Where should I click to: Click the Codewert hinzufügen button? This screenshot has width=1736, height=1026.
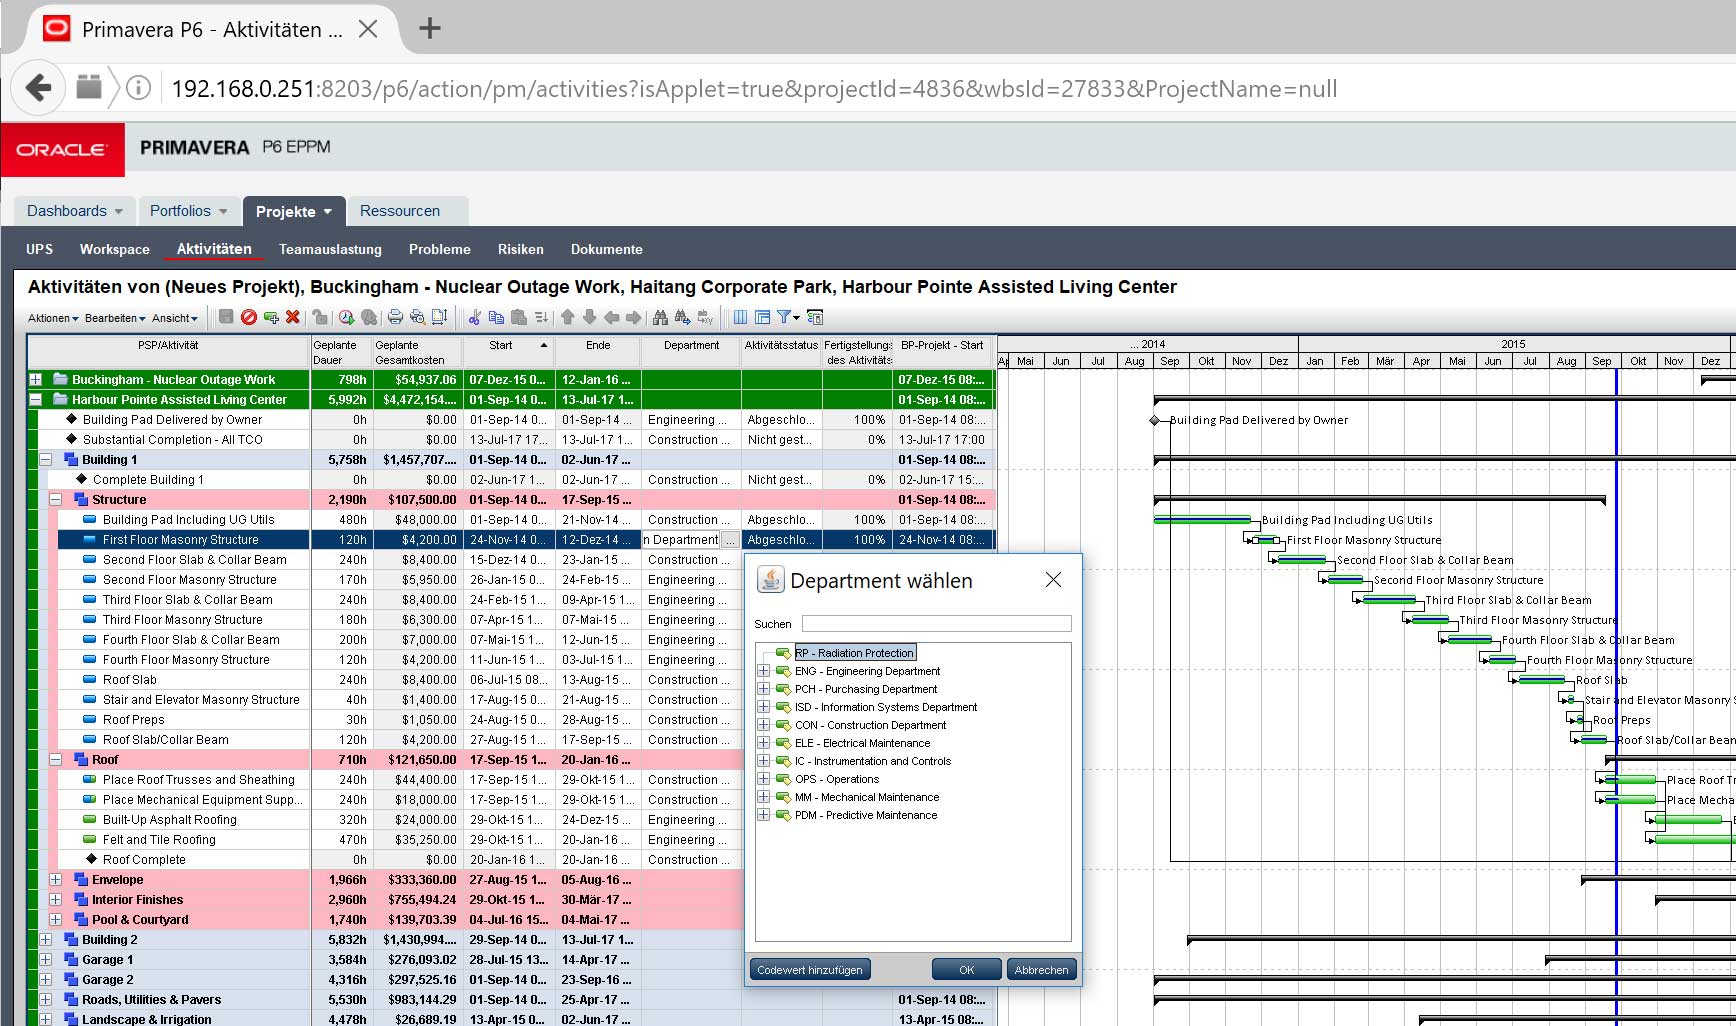coord(810,969)
